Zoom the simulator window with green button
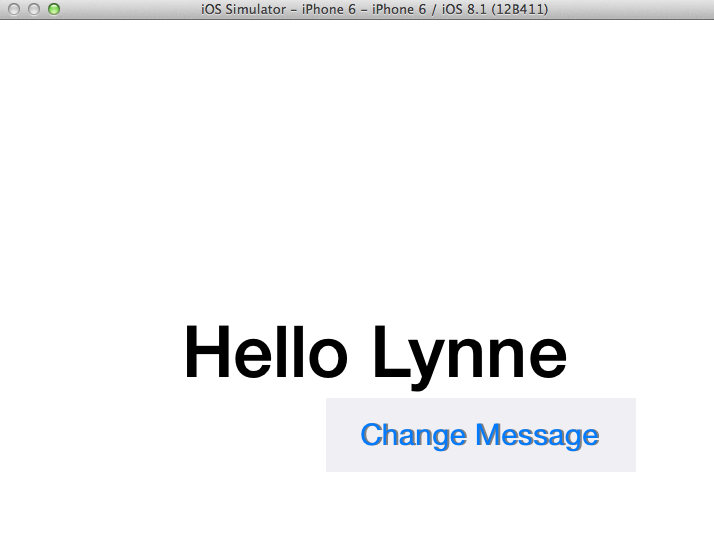Screen dimensions: 714x540 [53, 9]
